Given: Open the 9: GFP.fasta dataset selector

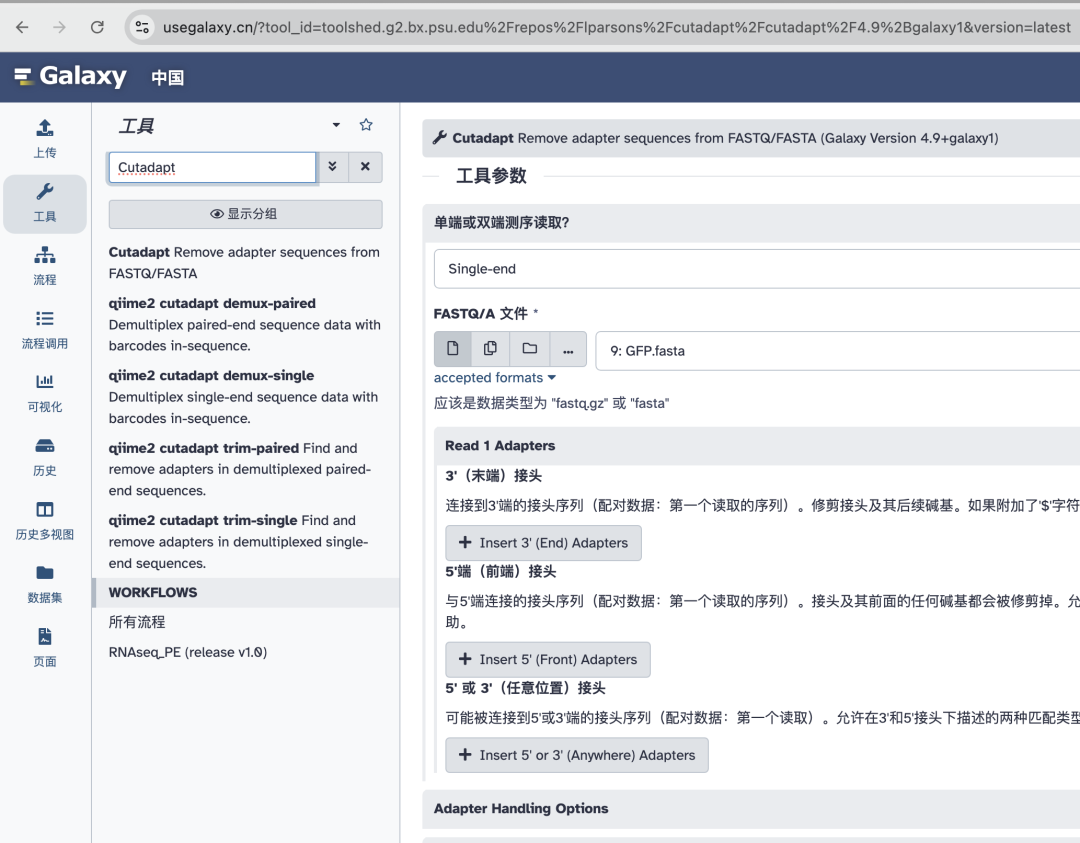Looking at the screenshot, I should (838, 351).
